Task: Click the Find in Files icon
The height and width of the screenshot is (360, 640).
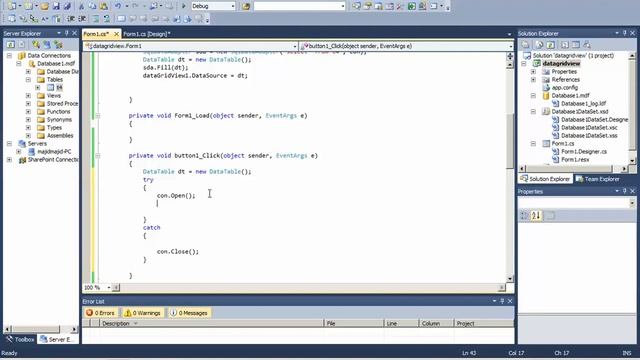Action: click(246, 6)
